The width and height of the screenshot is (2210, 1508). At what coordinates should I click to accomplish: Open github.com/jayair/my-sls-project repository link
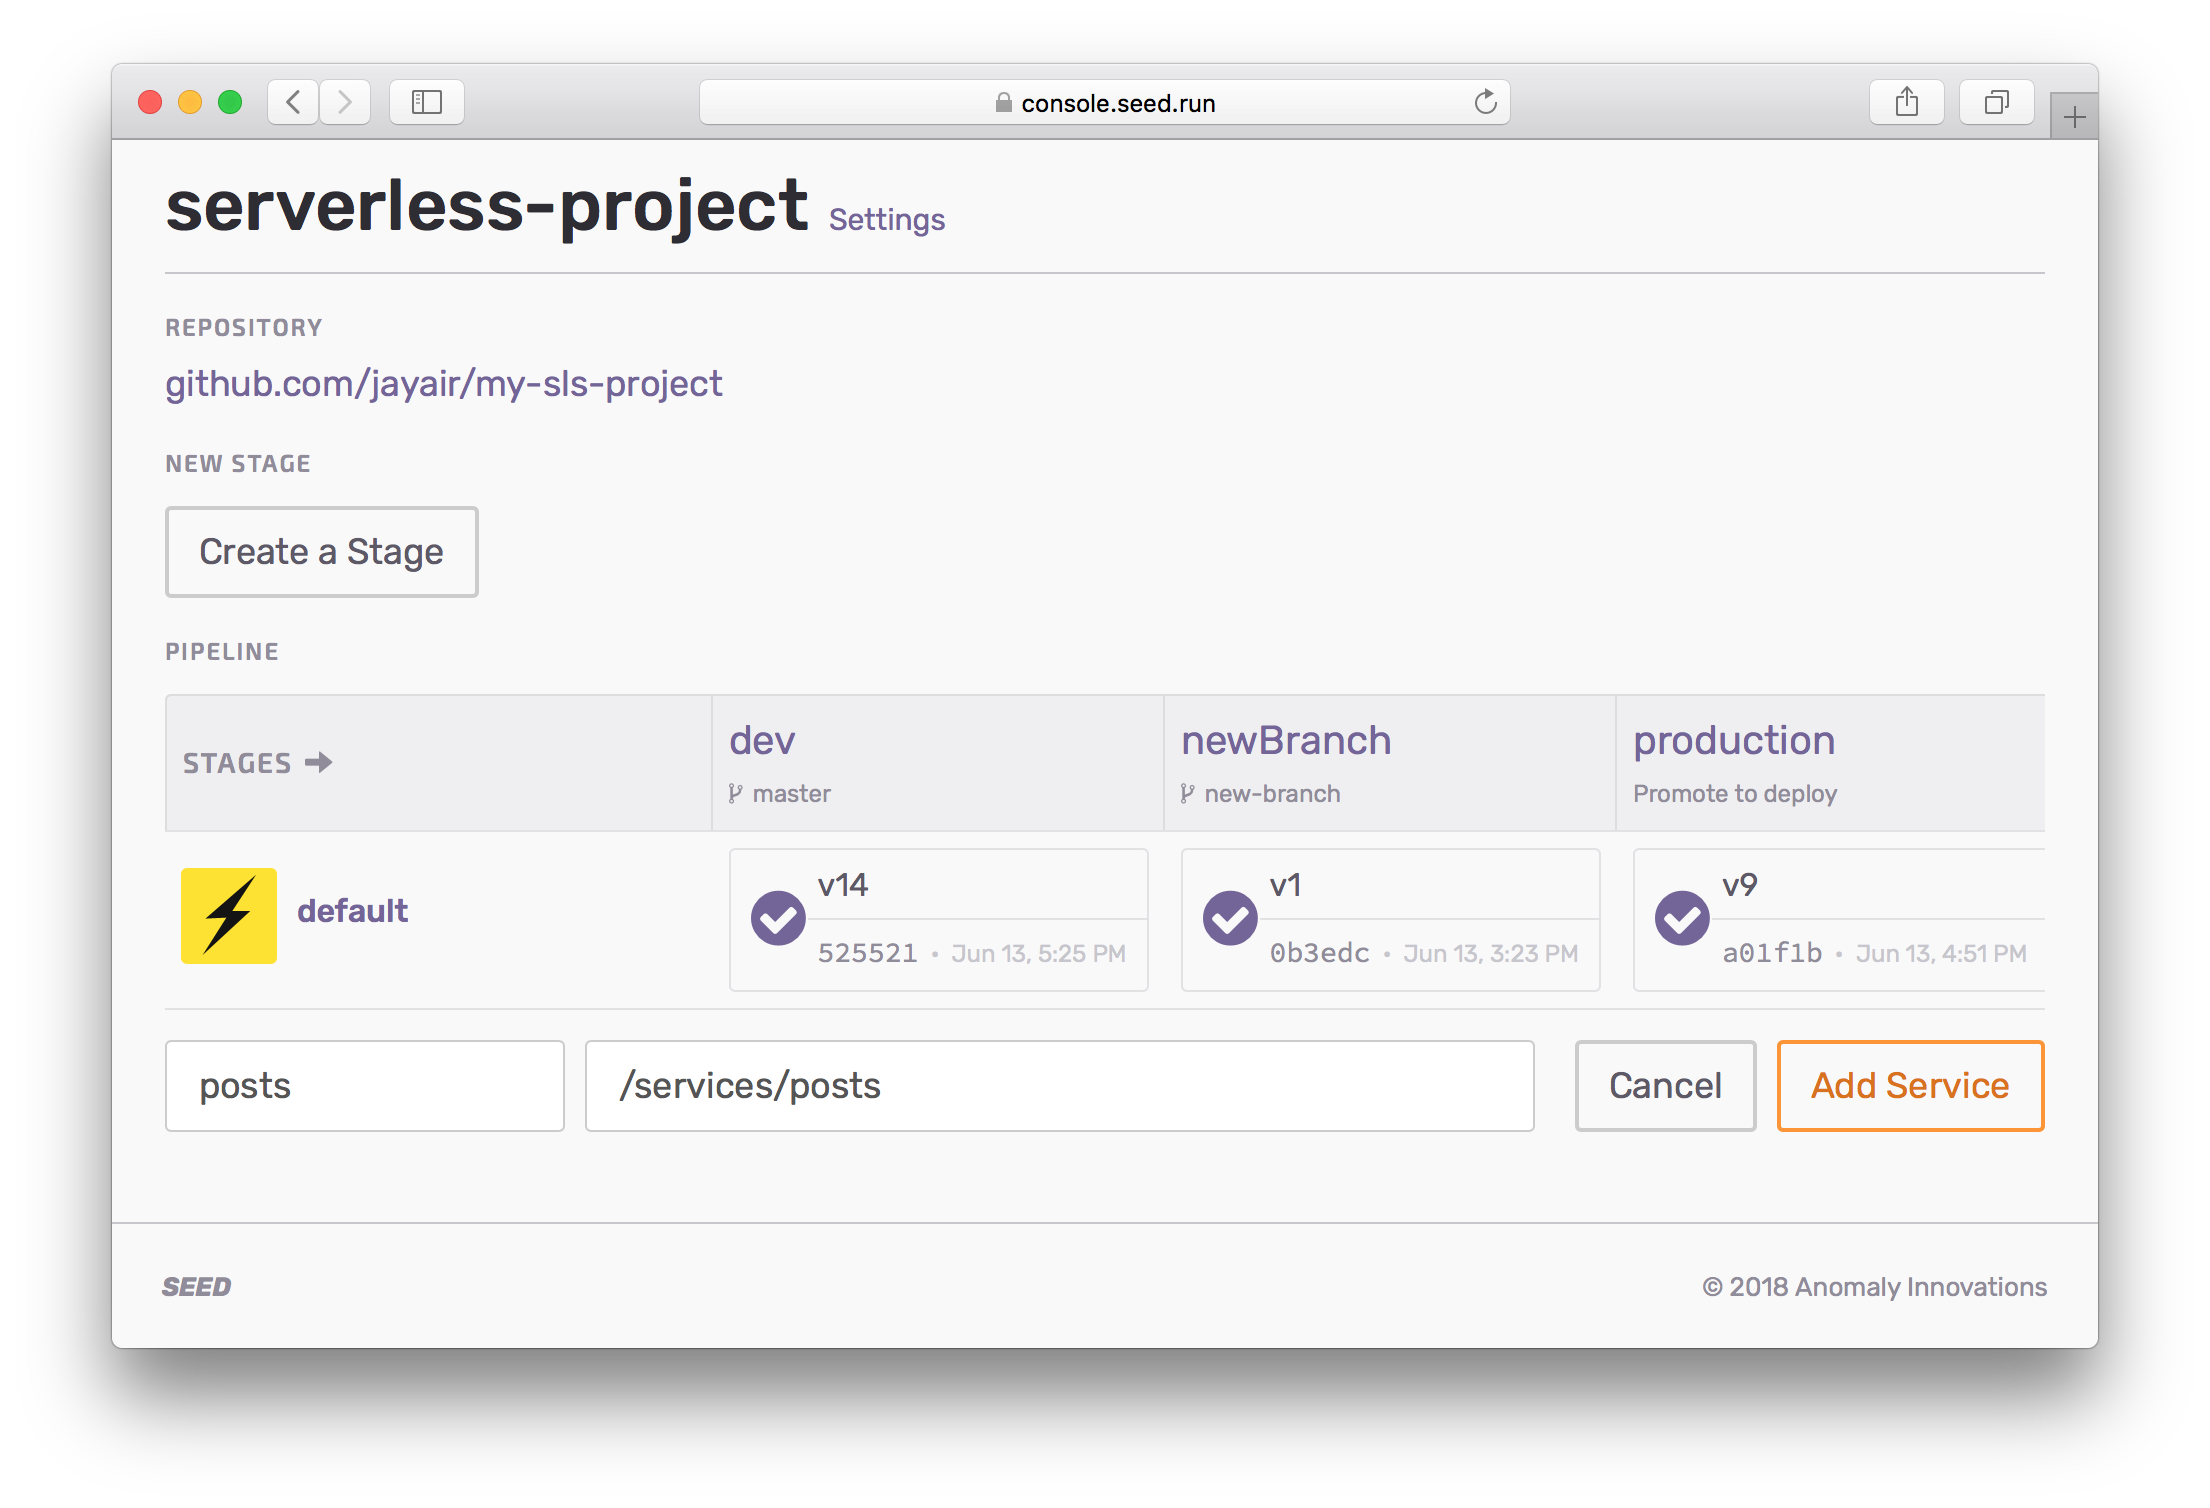pyautogui.click(x=443, y=384)
